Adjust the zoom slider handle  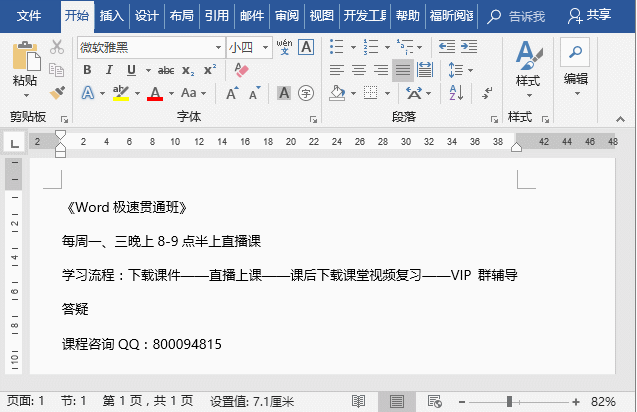pos(509,402)
